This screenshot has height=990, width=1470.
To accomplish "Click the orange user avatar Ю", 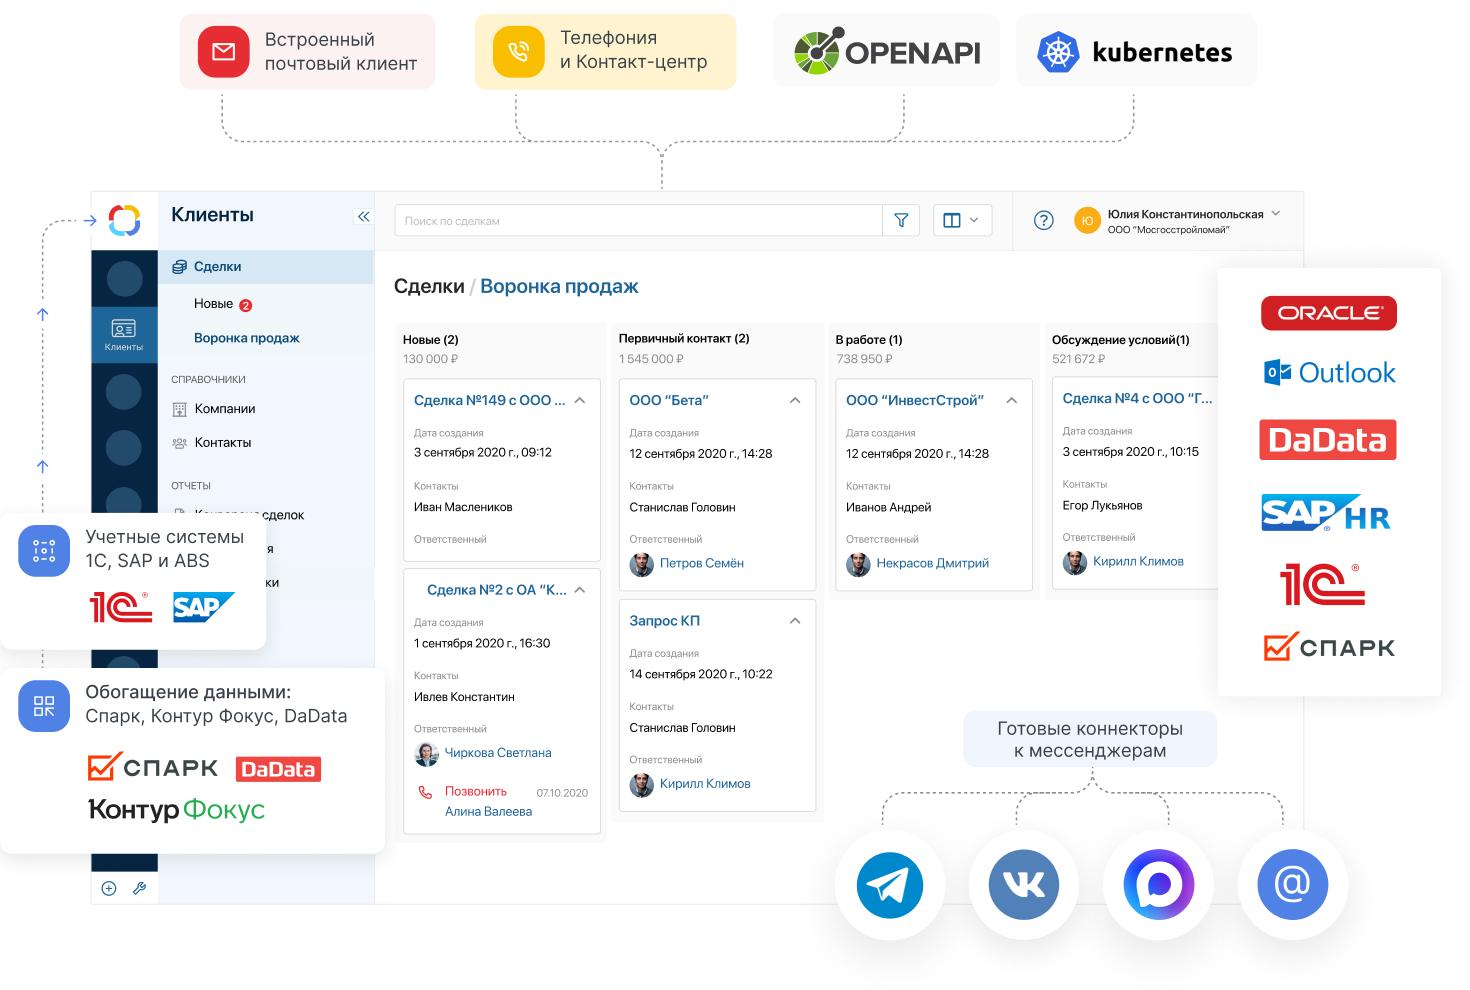I will coord(1087,221).
